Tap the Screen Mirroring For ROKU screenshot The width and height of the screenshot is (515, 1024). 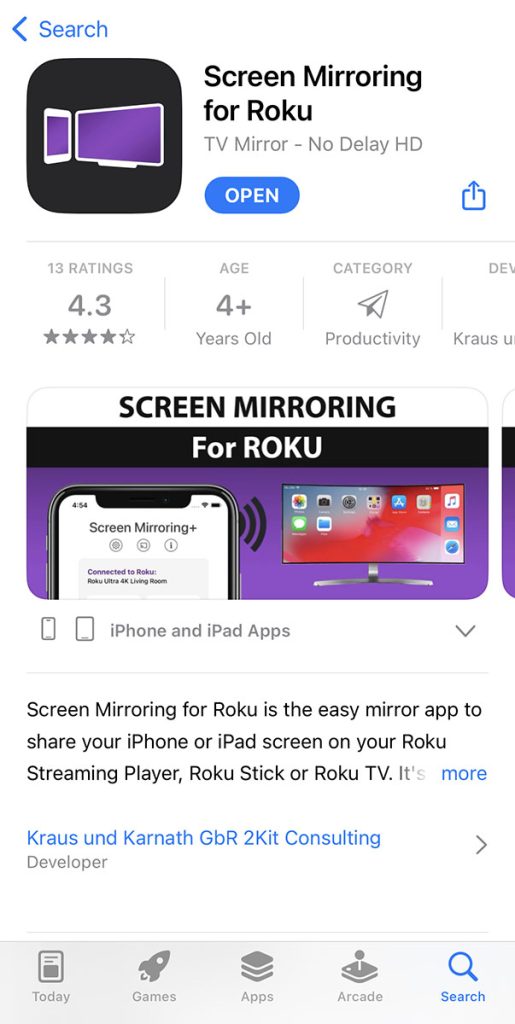pos(257,493)
